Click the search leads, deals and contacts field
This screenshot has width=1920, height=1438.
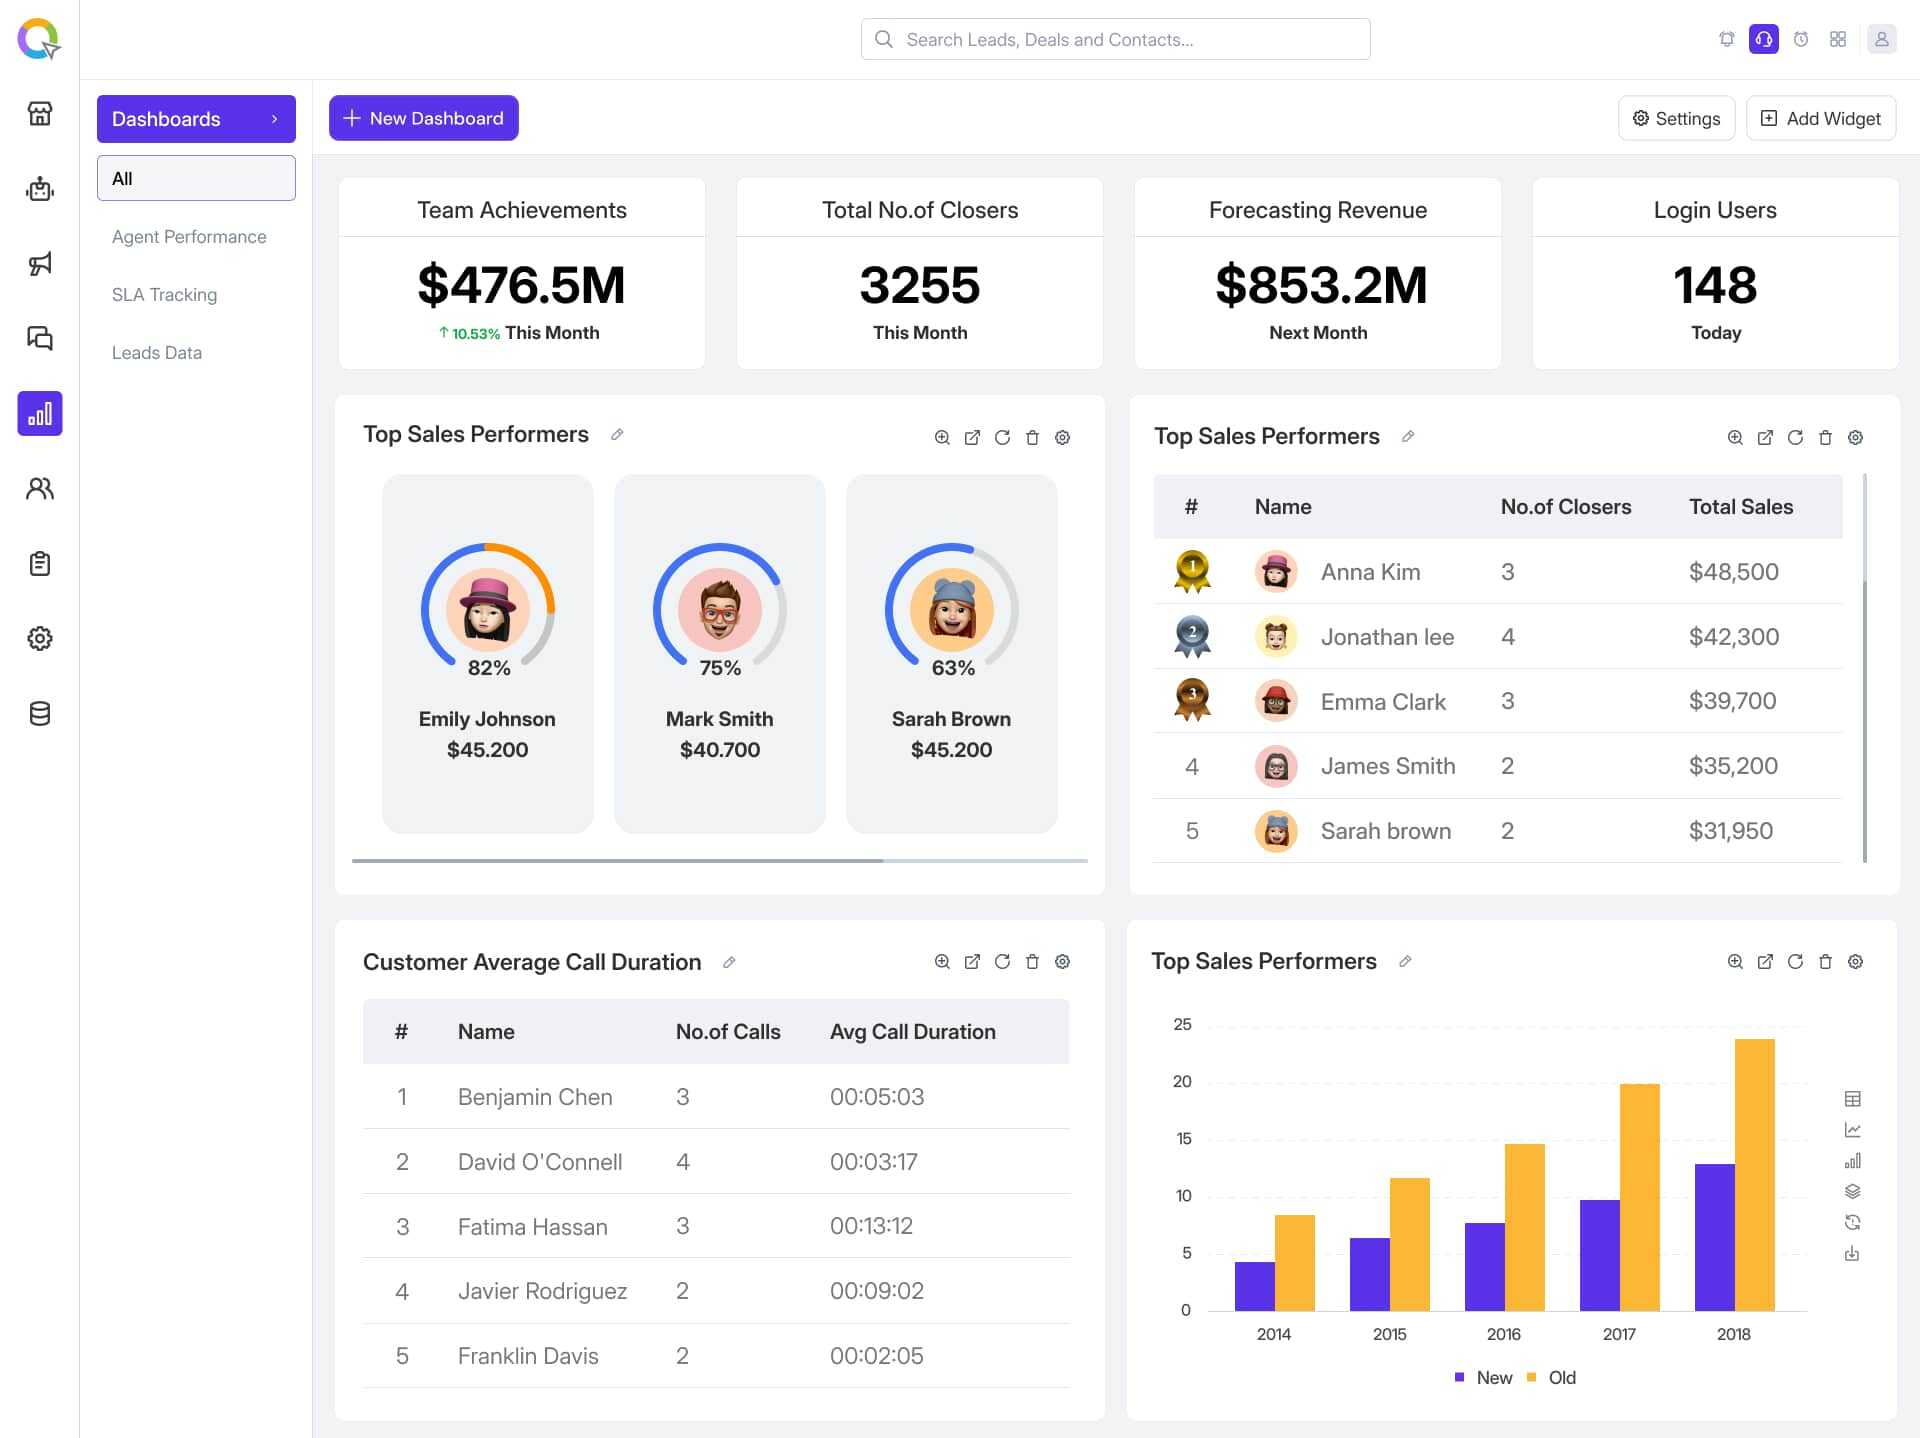1115,39
